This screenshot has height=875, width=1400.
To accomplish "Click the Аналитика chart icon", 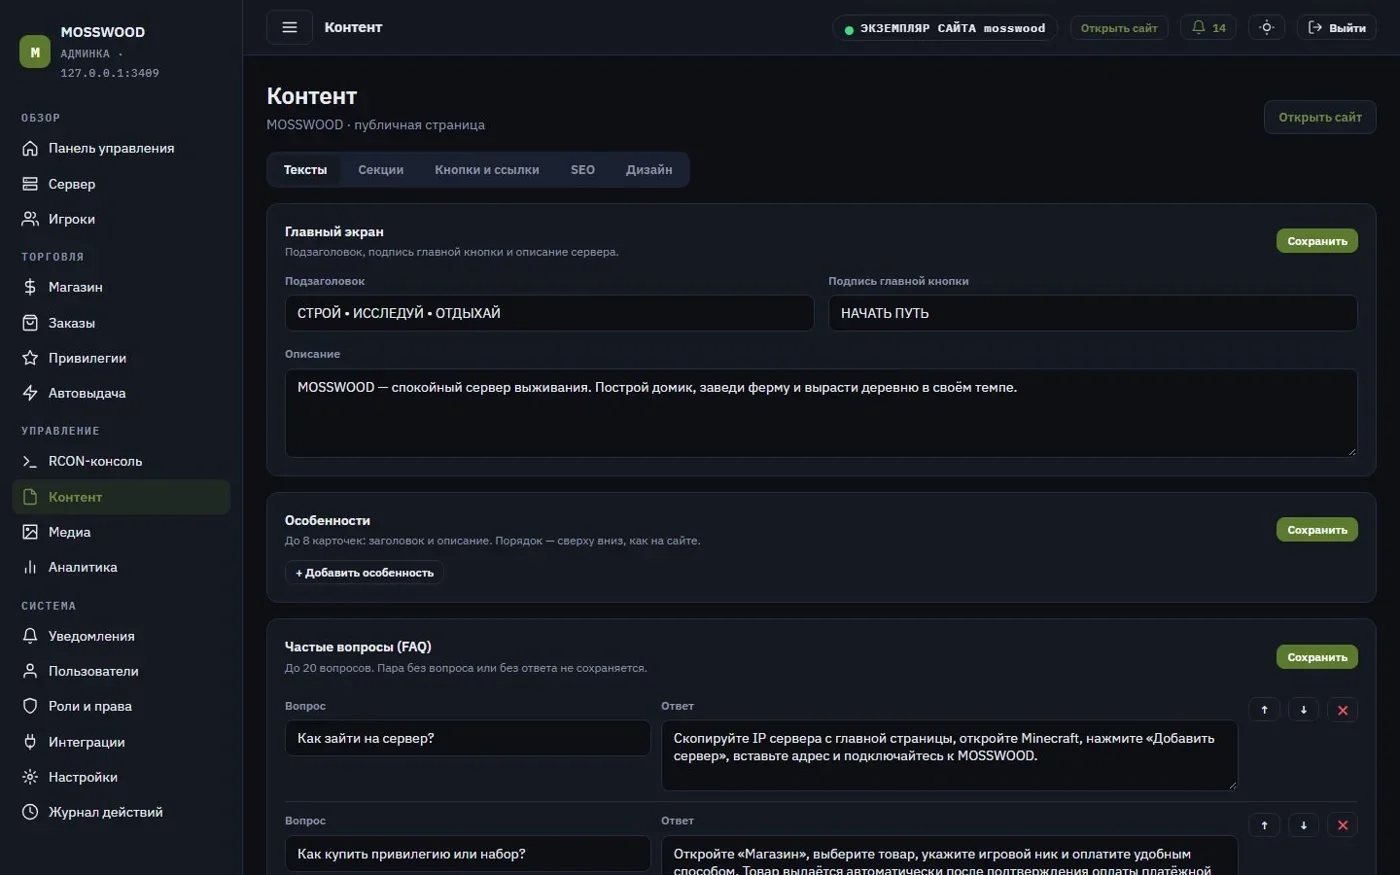I will click(30, 567).
